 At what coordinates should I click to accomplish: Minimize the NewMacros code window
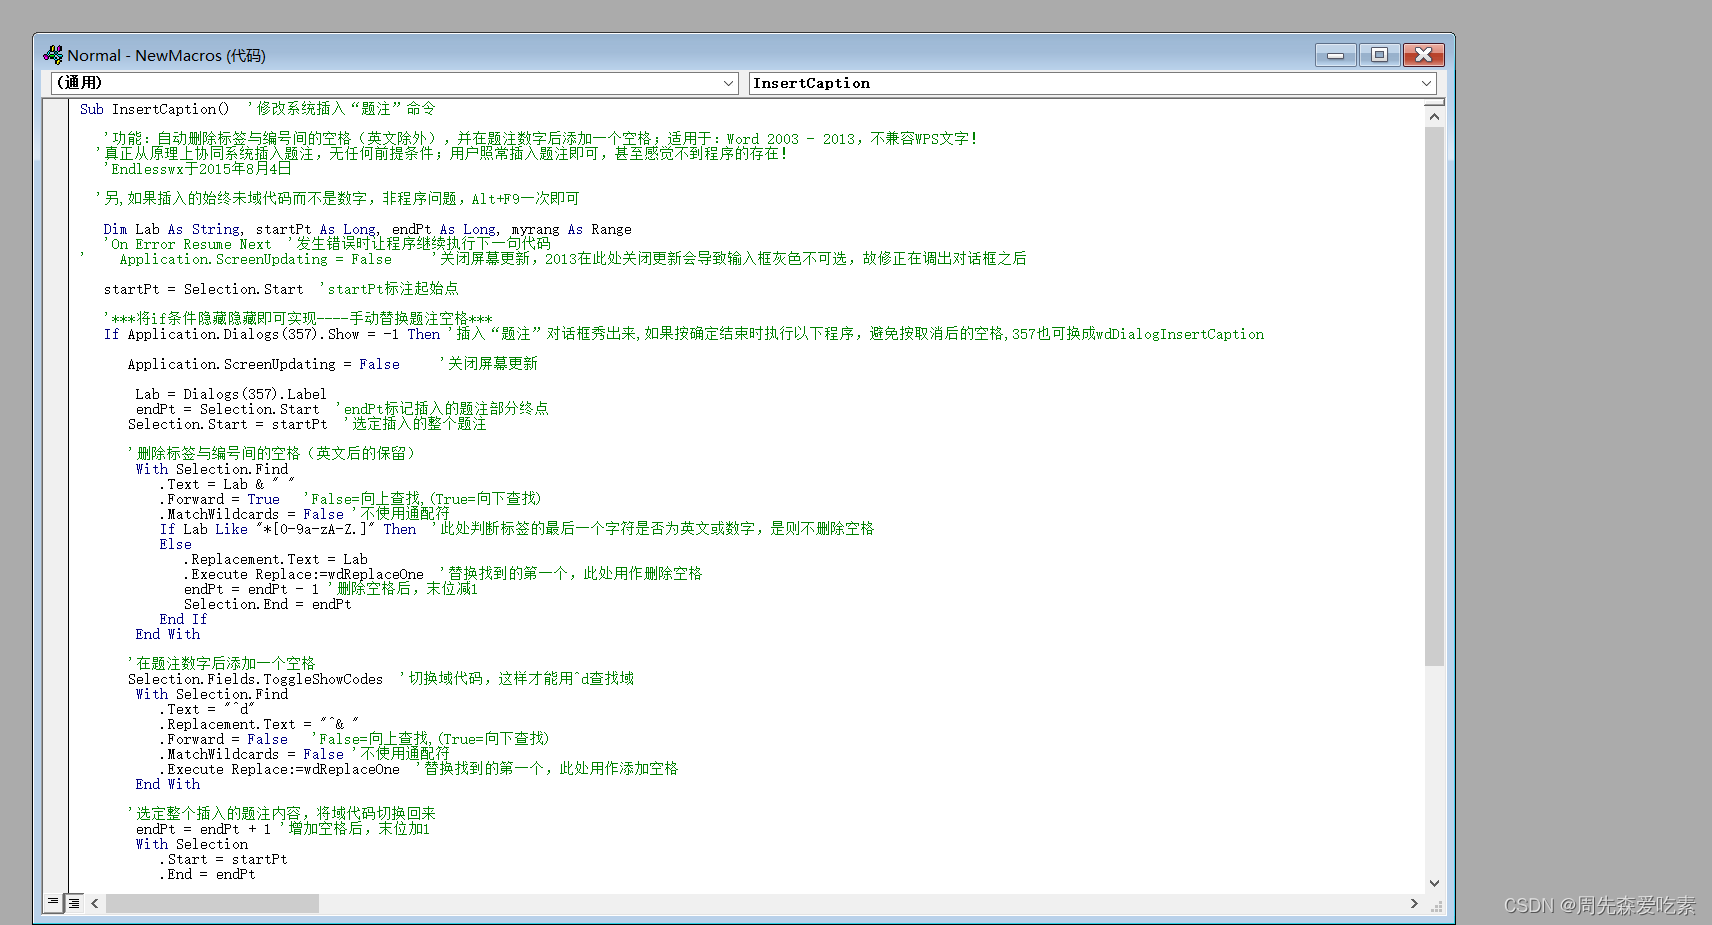(1335, 55)
